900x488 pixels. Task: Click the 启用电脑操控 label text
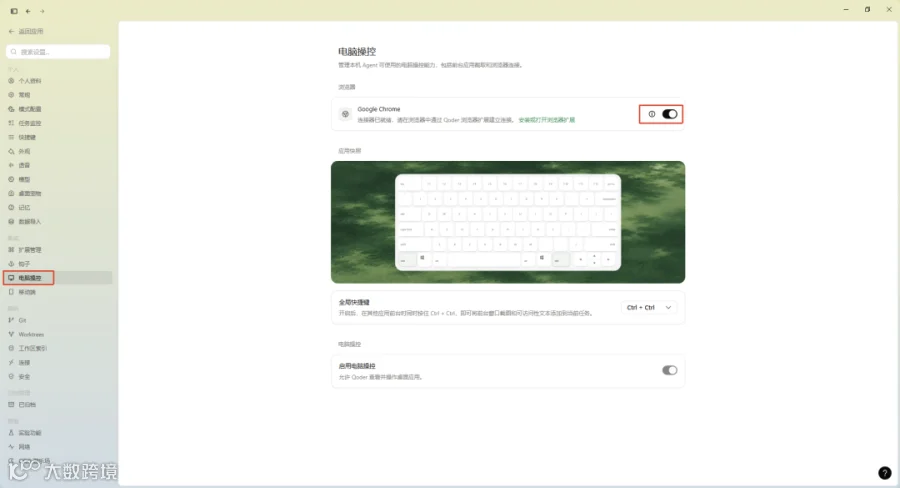tap(357, 366)
